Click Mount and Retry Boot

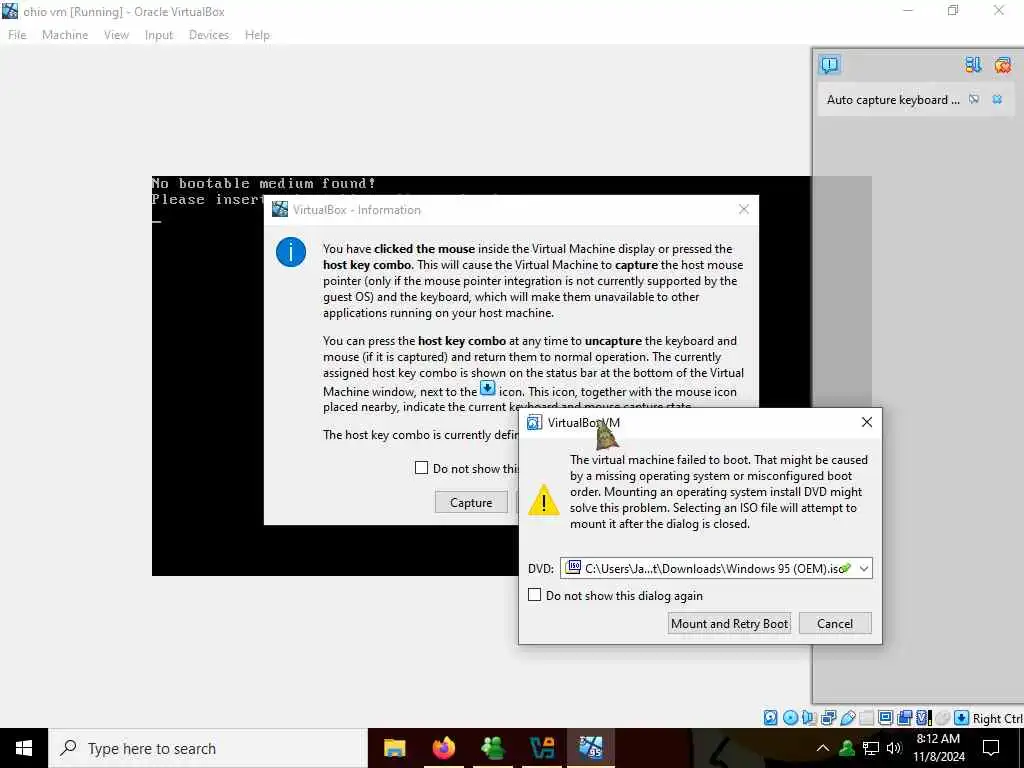pyautogui.click(x=729, y=623)
